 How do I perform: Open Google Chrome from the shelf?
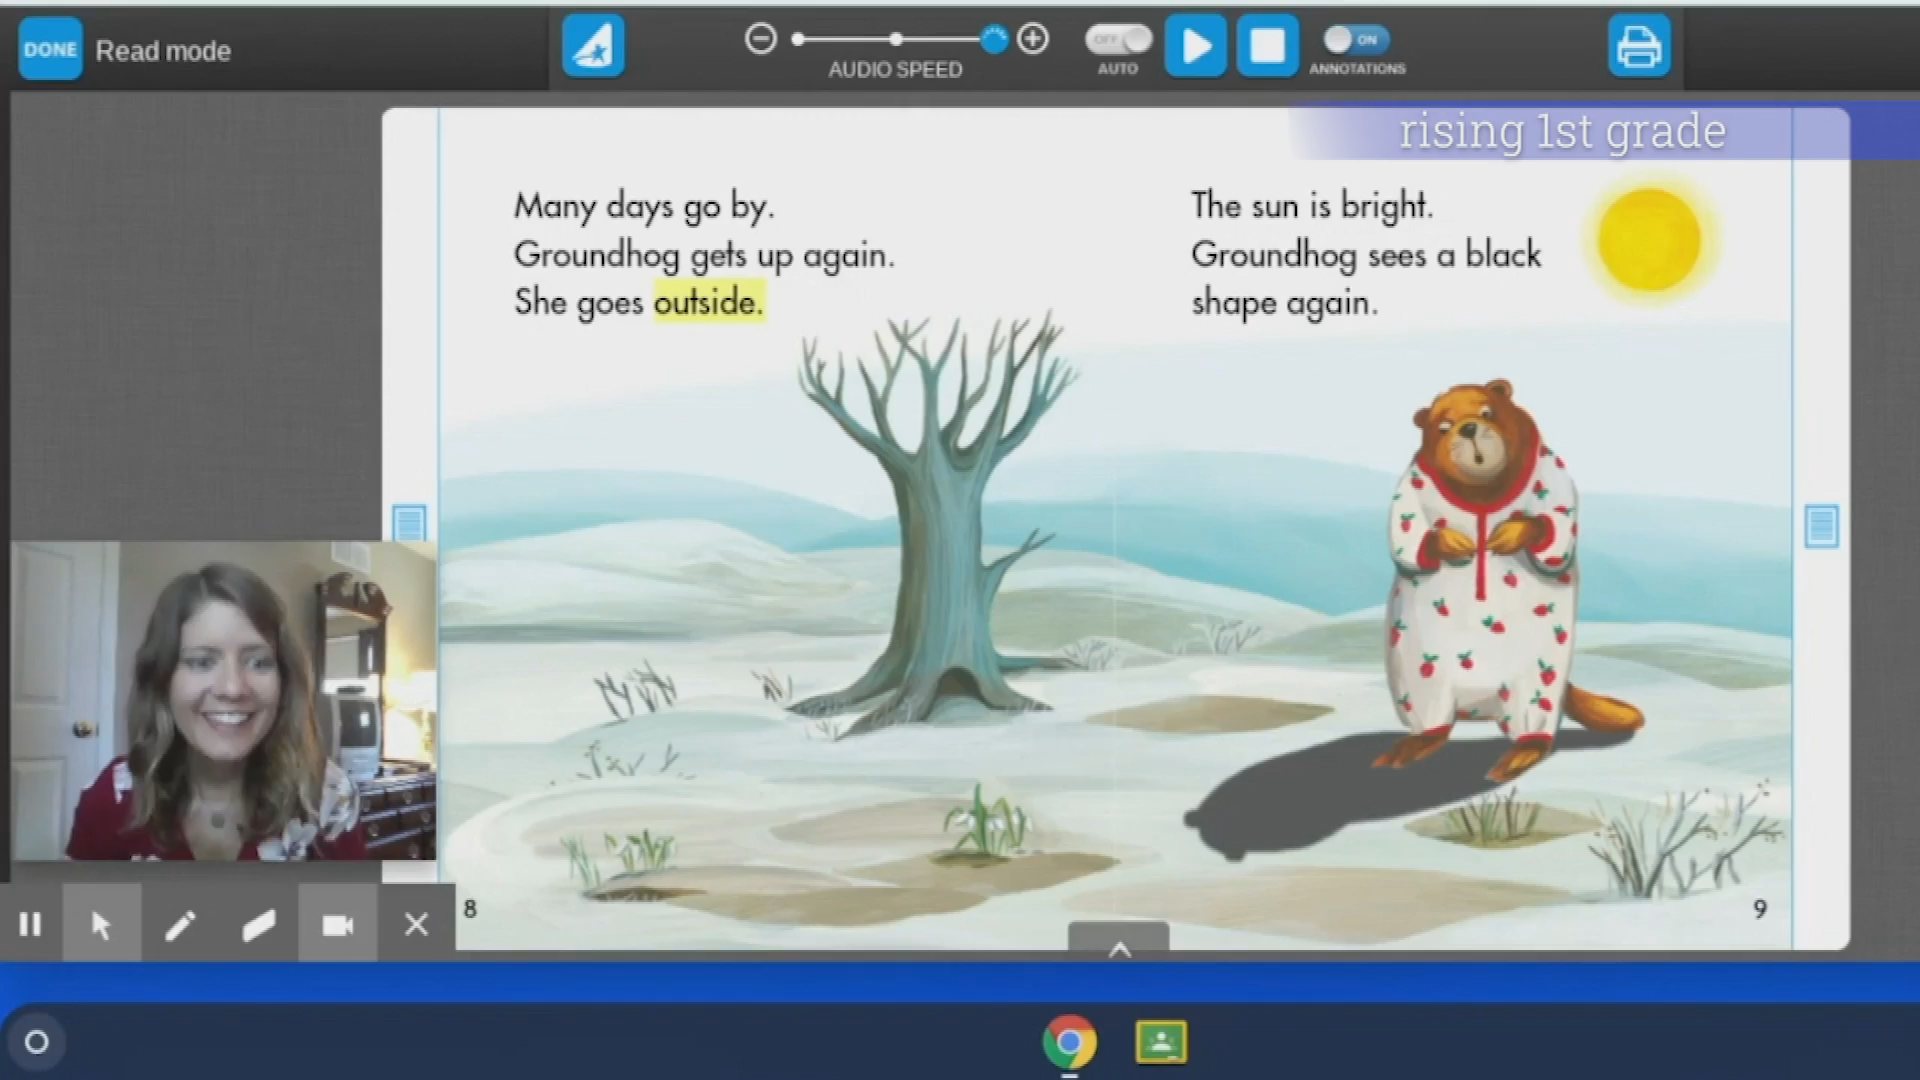point(1069,1042)
